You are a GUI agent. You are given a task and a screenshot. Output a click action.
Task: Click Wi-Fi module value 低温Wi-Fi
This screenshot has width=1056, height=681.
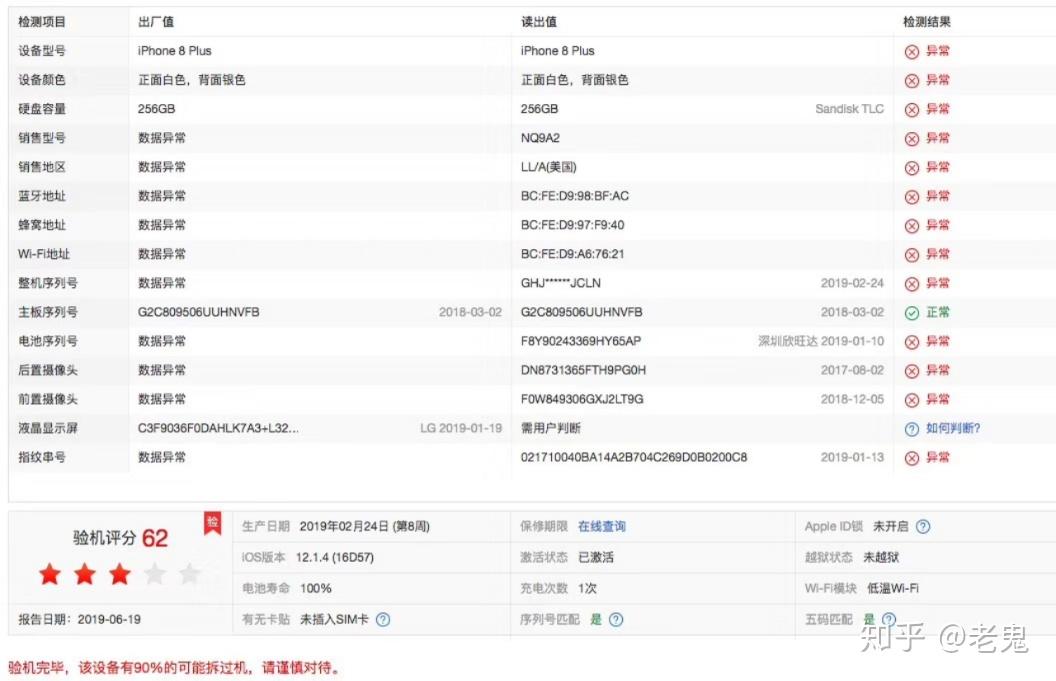pyautogui.click(x=893, y=588)
